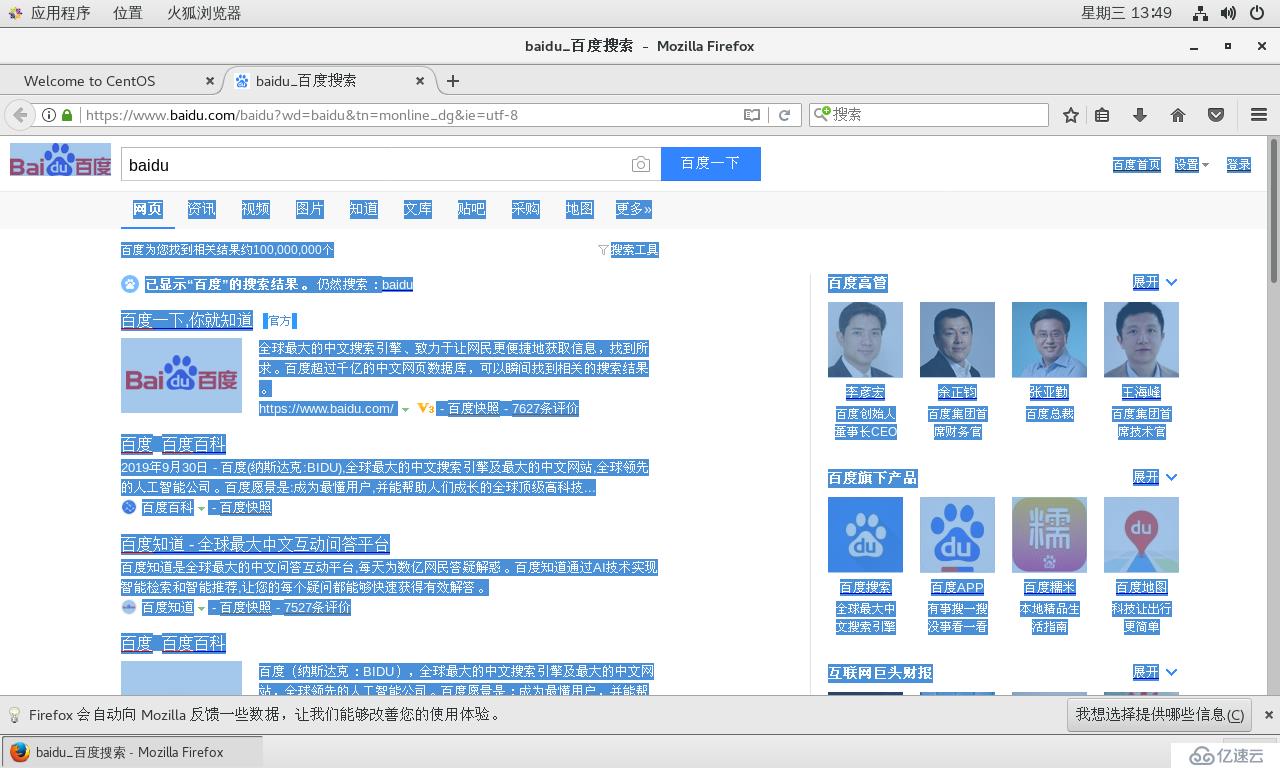Screen dimensions: 1280x768
Task: Open the 设置 dropdown menu
Action: 1191,165
